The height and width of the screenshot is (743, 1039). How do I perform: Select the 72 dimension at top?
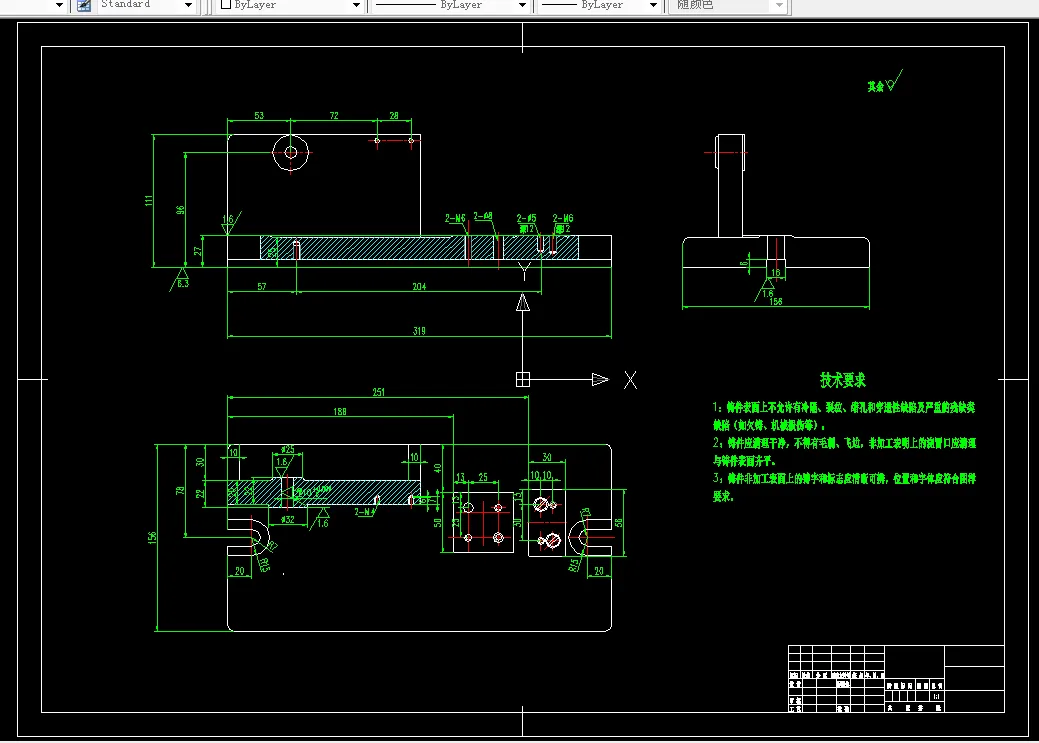tap(334, 115)
